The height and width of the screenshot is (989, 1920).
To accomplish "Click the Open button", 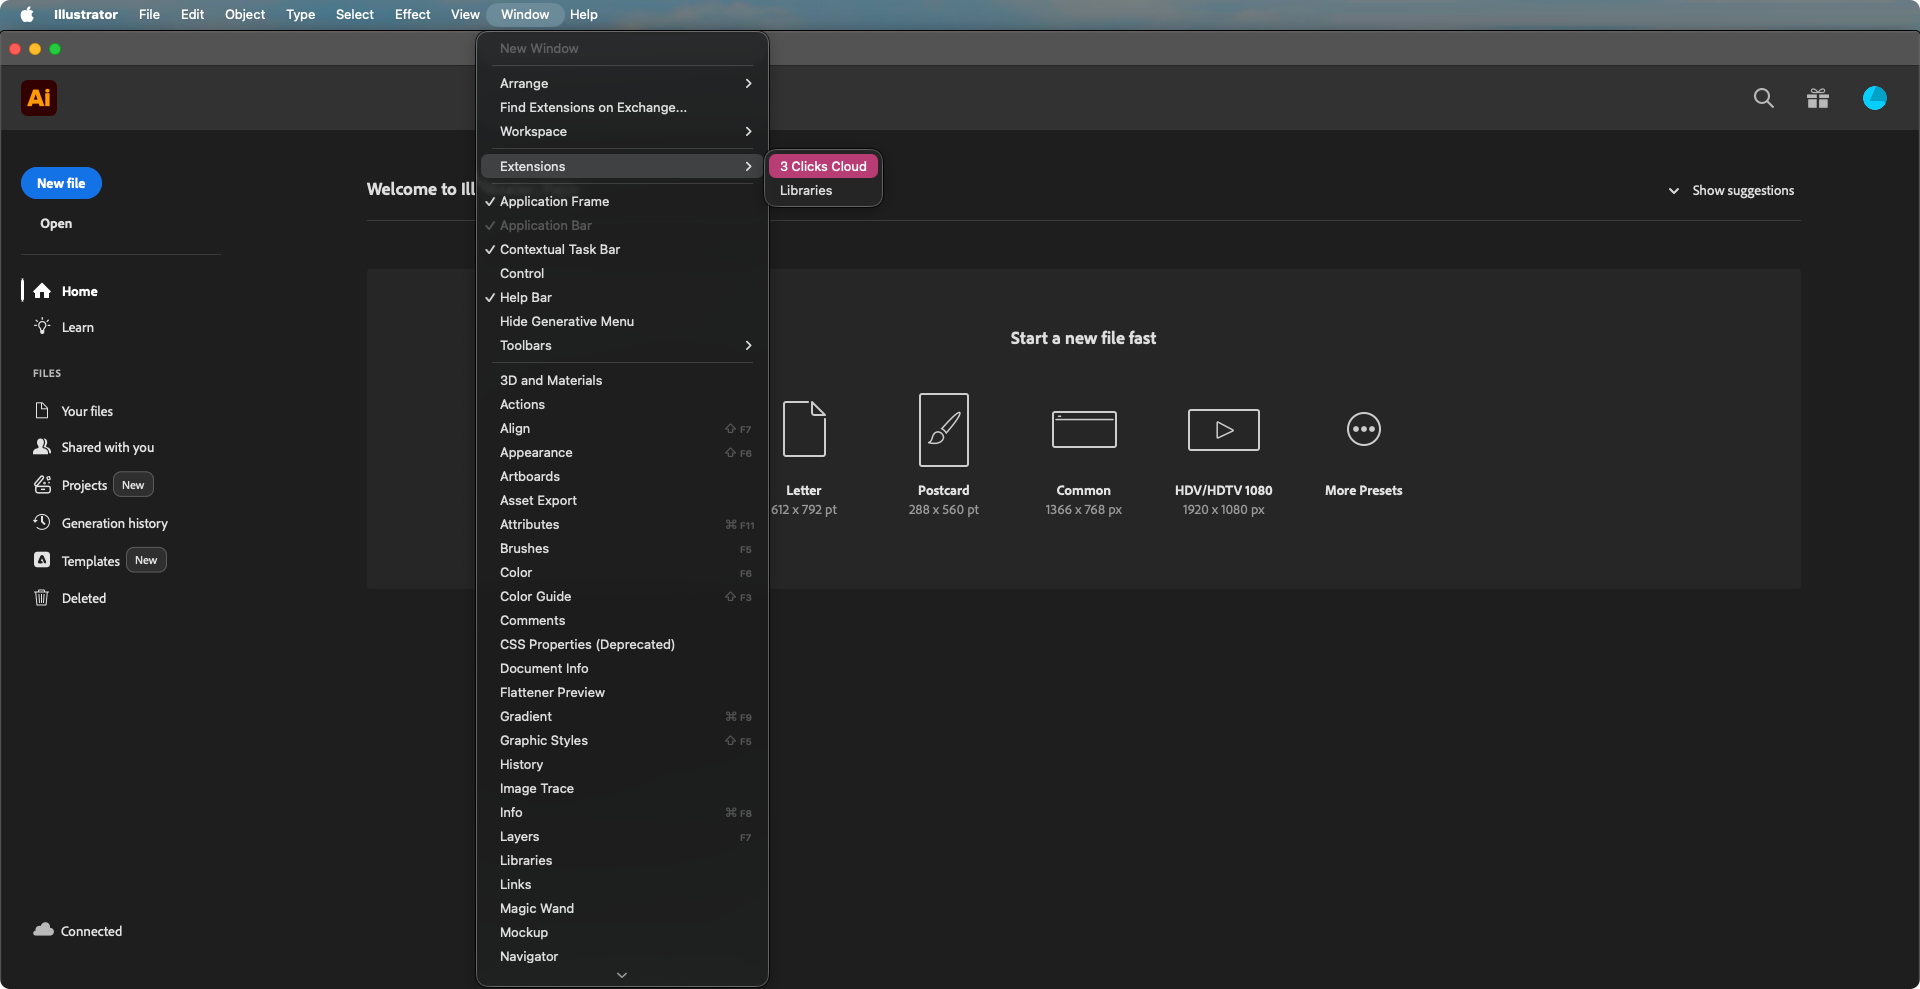I will point(56,223).
